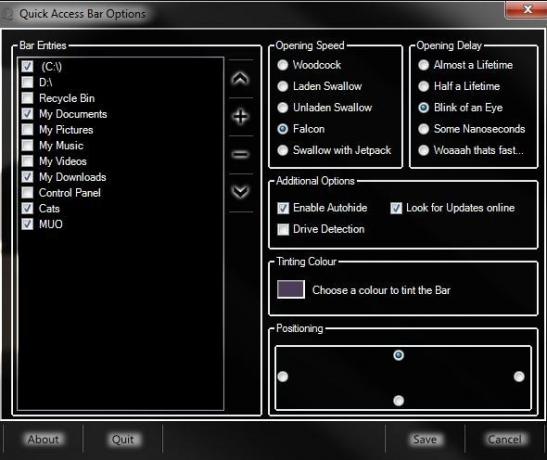This screenshot has height=460, width=547.
Task: Check the Recycle Bin bar entry
Action: 27,98
